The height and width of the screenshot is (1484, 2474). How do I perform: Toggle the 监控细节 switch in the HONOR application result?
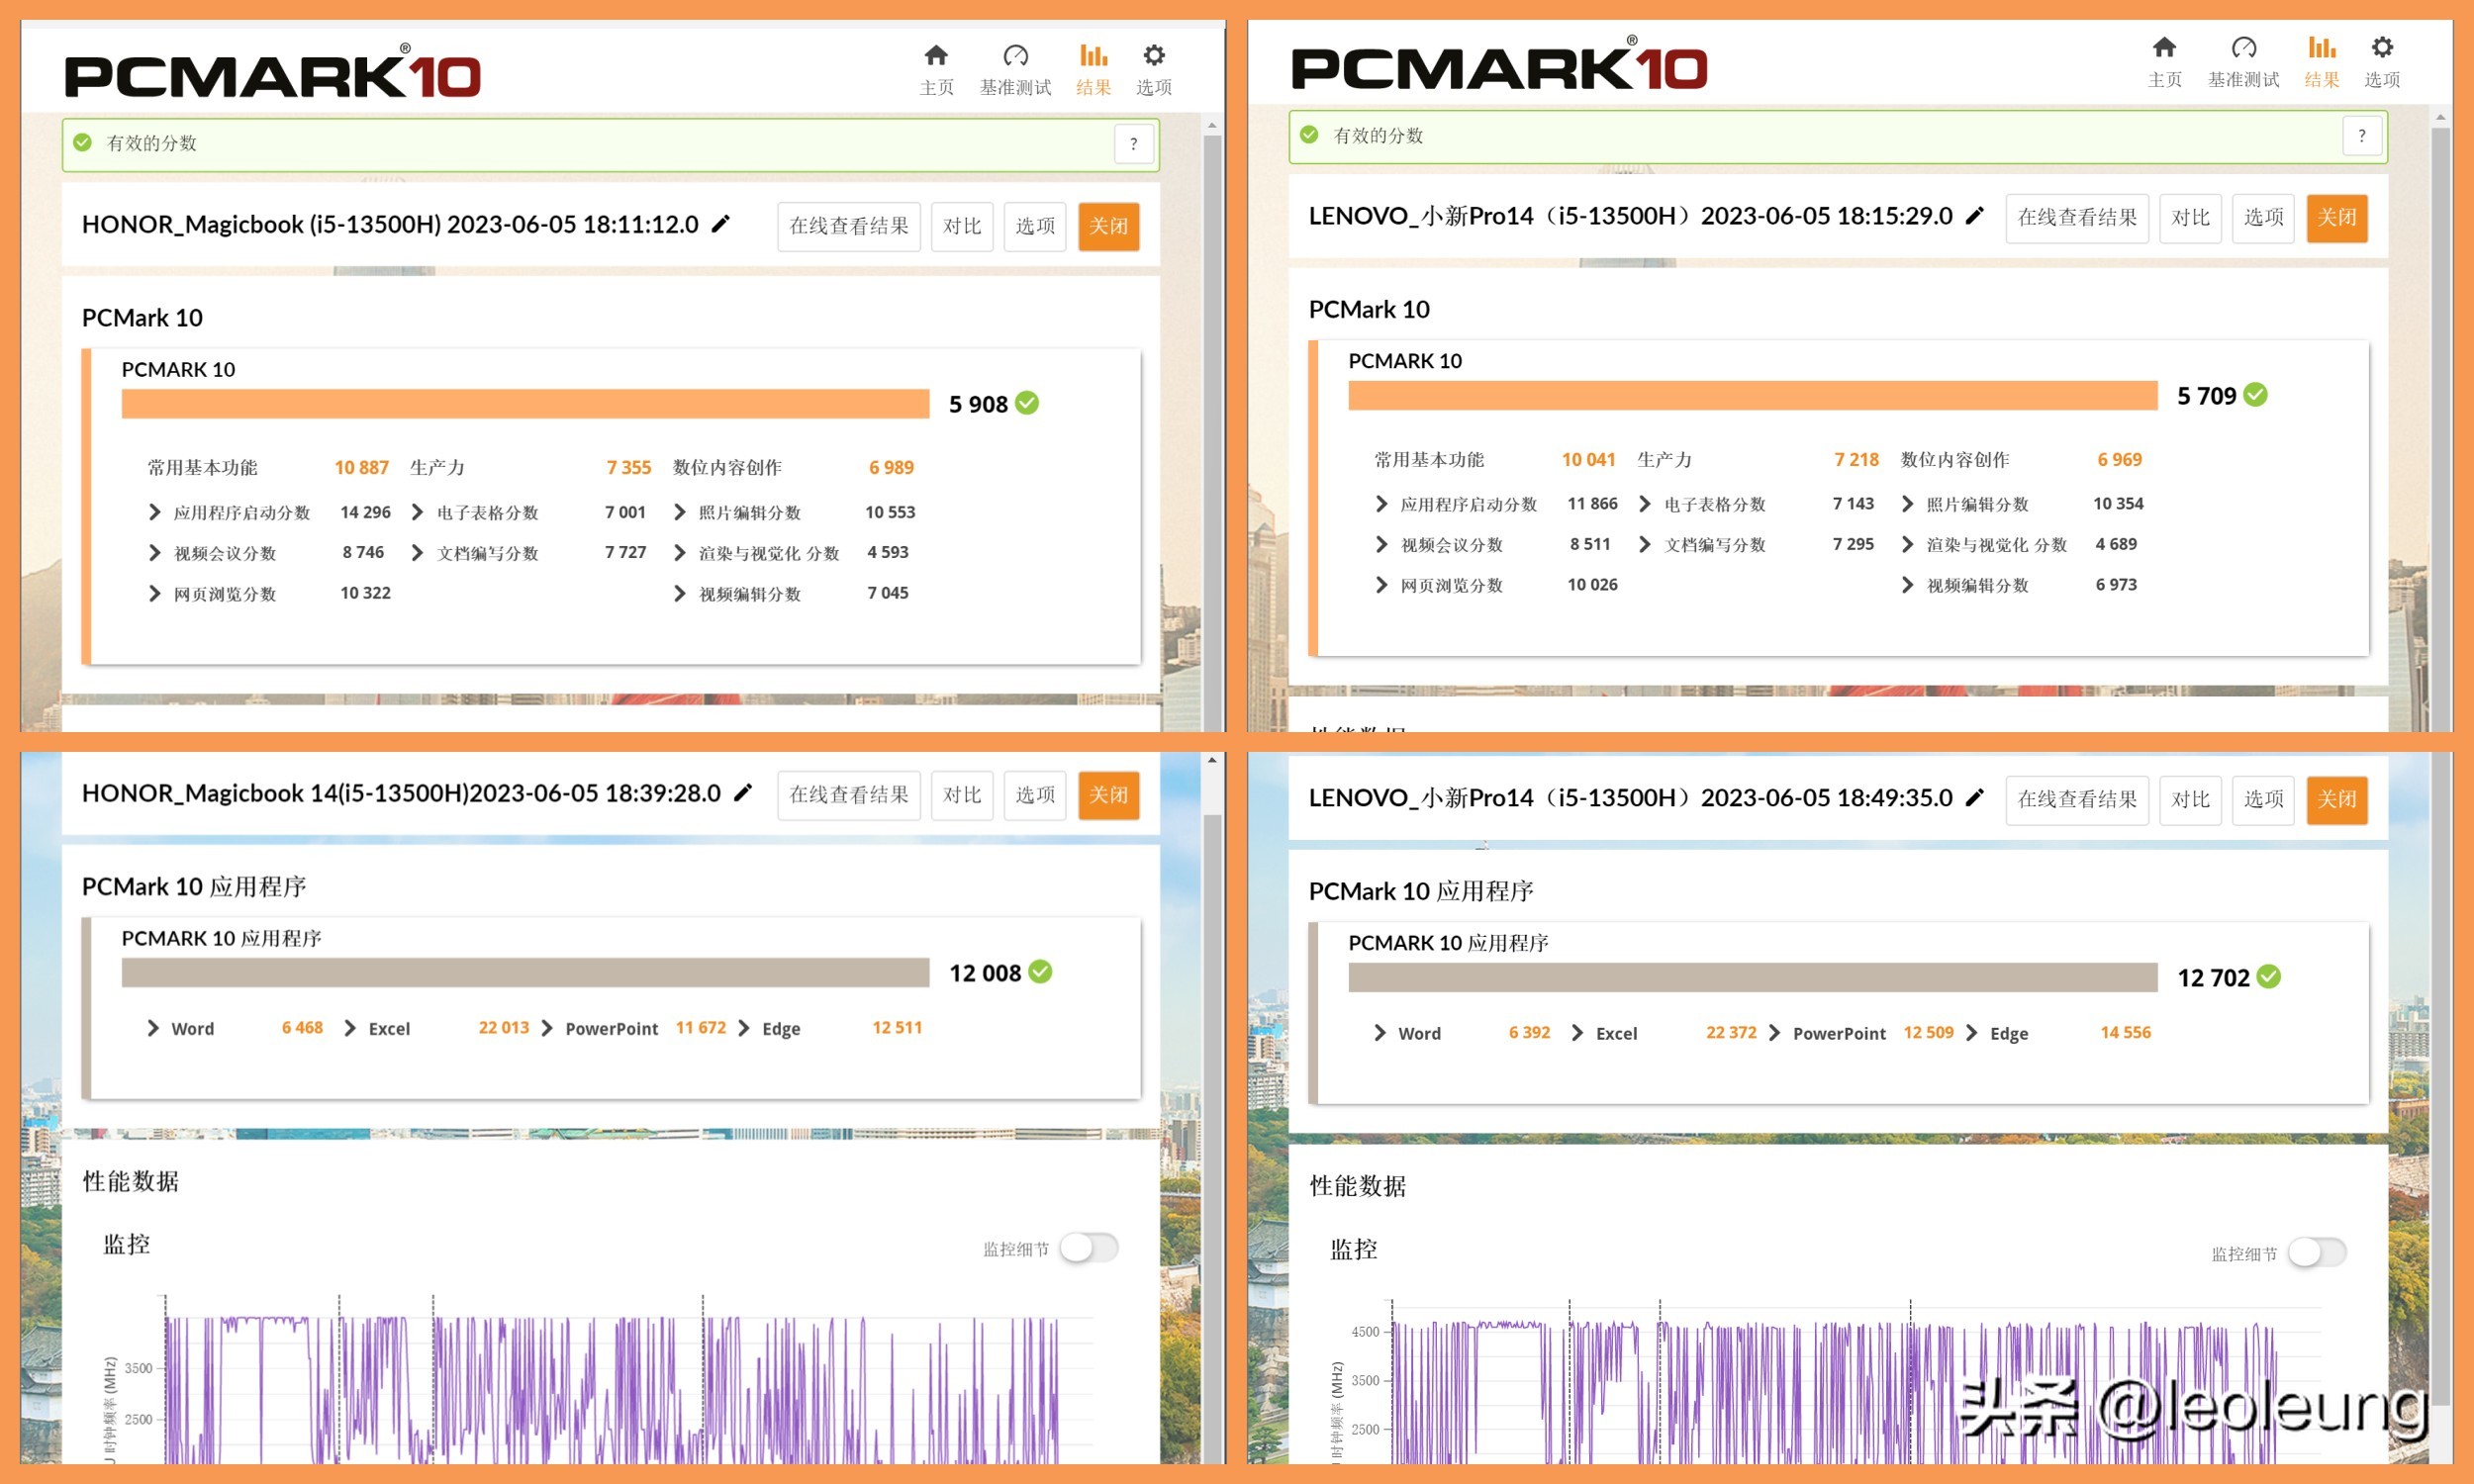pos(1089,1248)
